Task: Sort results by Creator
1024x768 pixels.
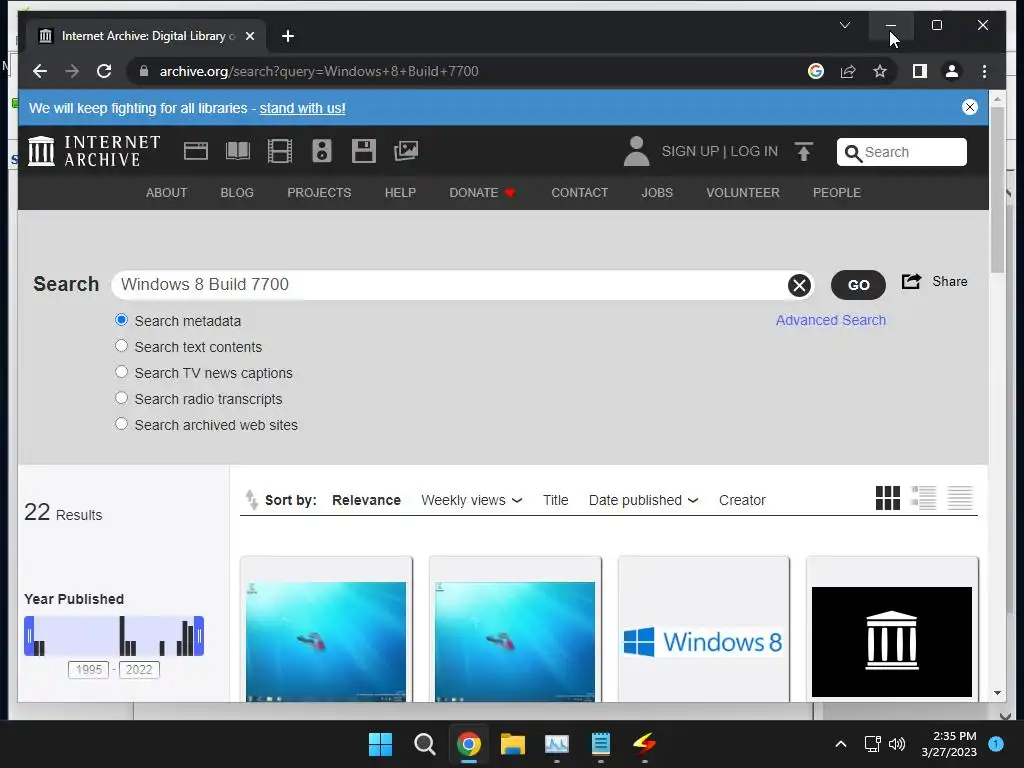Action: 742,500
